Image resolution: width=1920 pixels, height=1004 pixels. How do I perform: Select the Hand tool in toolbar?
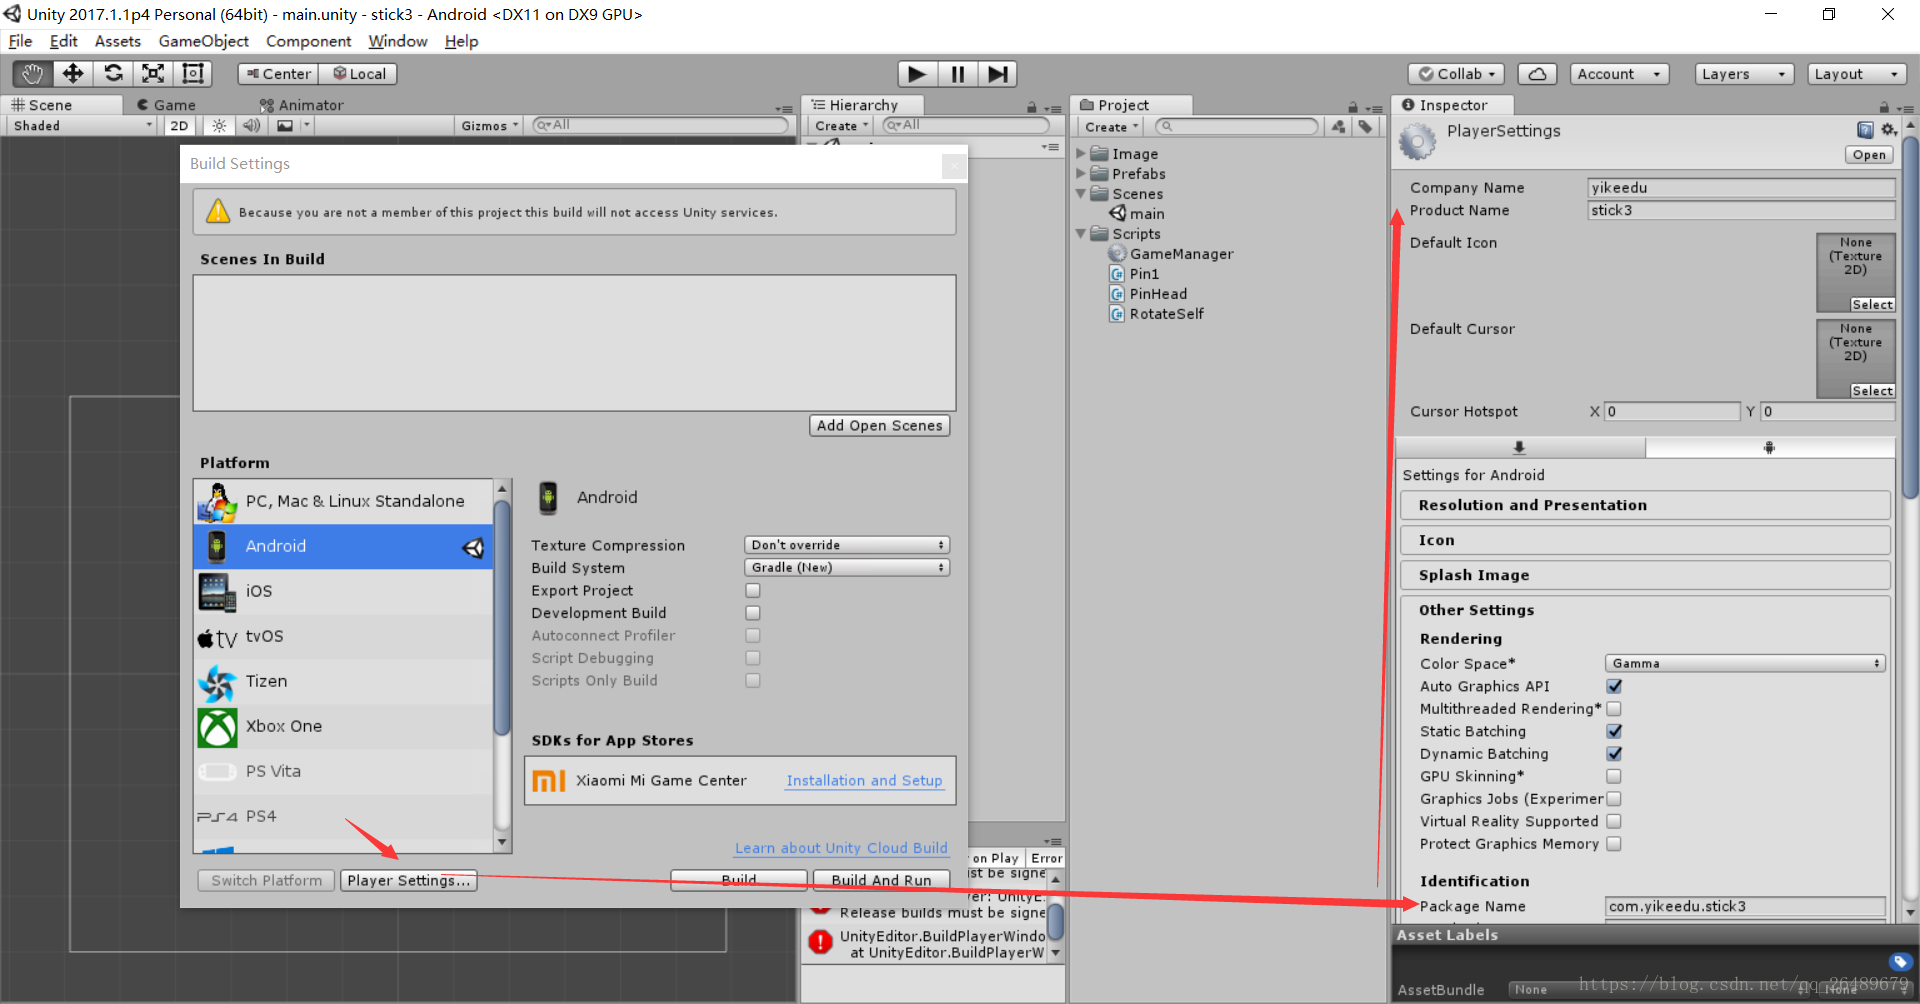[x=32, y=74]
